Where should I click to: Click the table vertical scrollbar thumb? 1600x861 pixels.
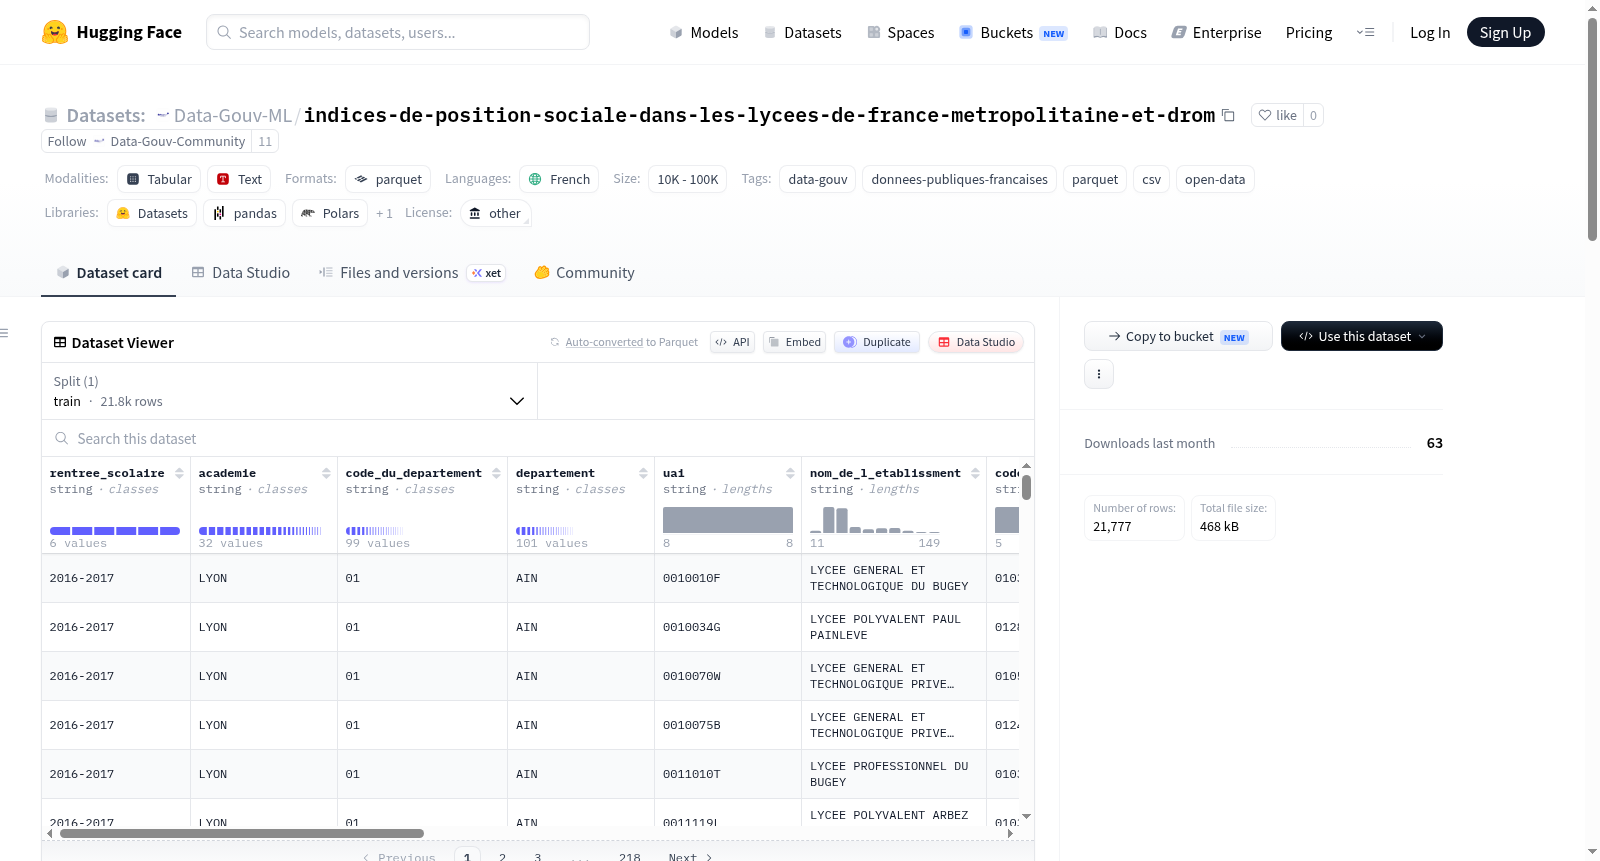click(1026, 487)
